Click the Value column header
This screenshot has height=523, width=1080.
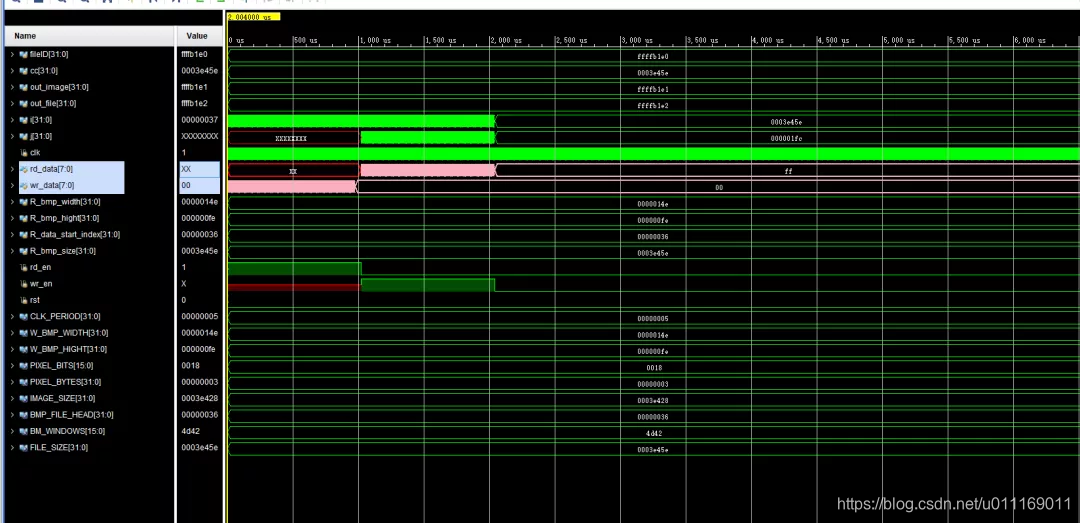coord(200,36)
